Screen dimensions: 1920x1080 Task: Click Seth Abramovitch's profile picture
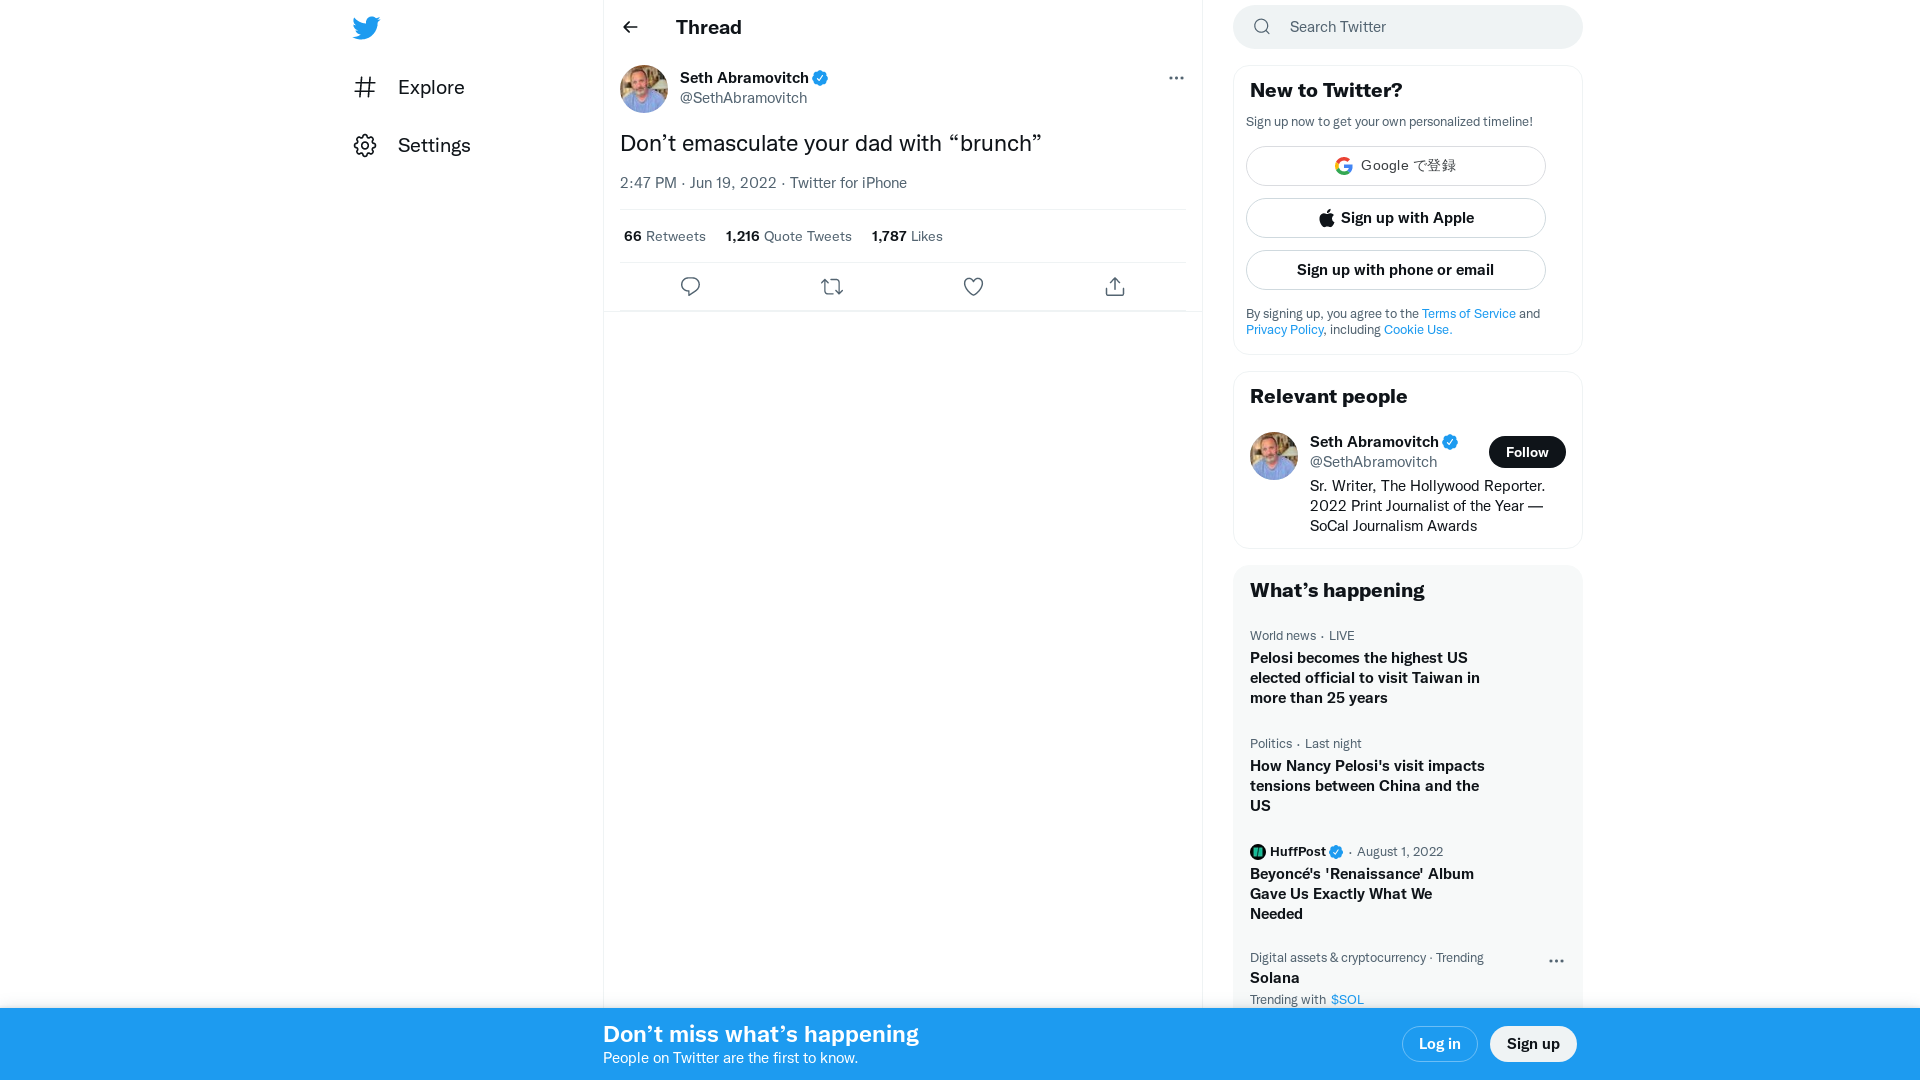tap(643, 88)
